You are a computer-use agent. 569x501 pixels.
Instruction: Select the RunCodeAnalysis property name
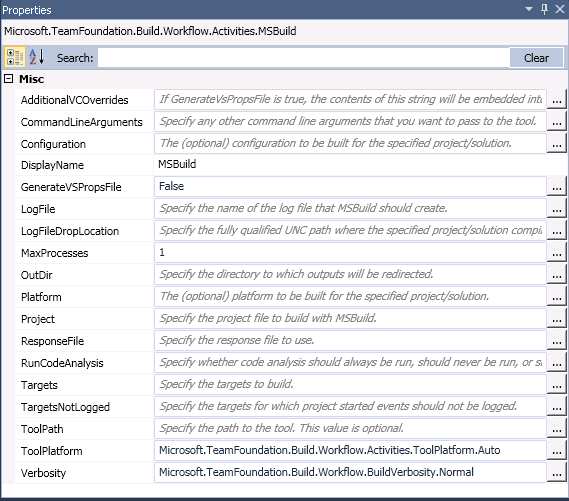(62, 363)
